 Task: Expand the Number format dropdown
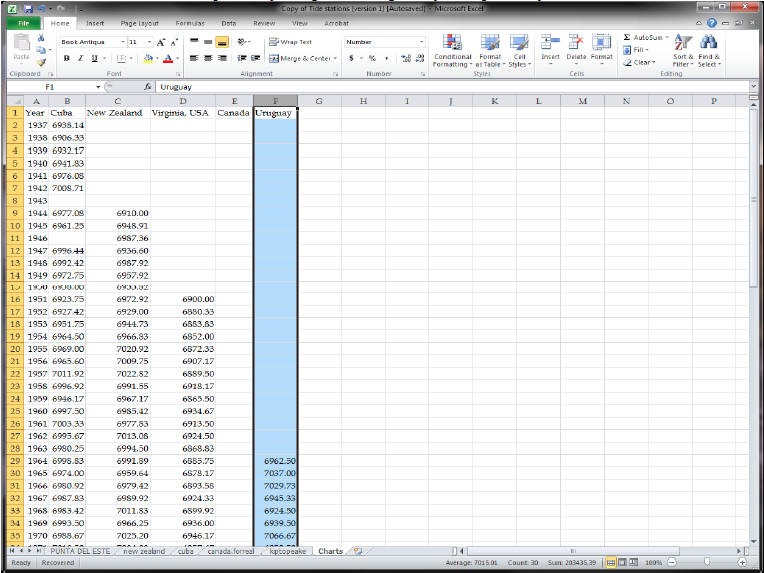421,42
